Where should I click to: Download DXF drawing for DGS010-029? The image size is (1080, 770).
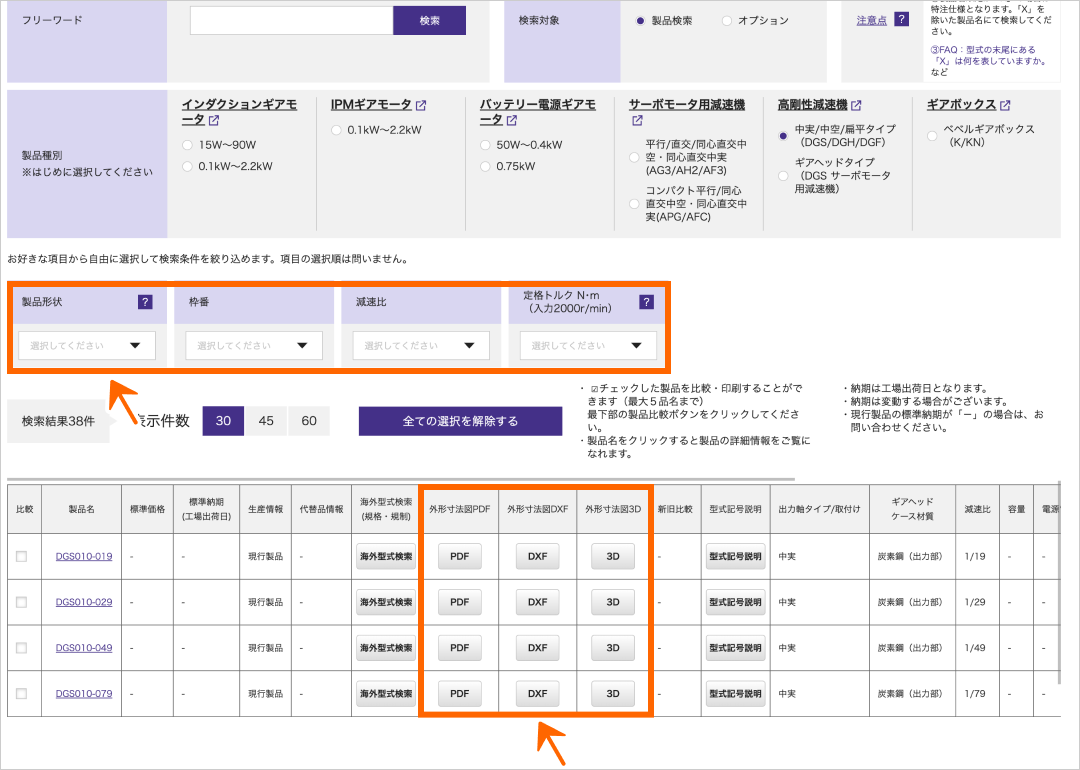coord(537,602)
